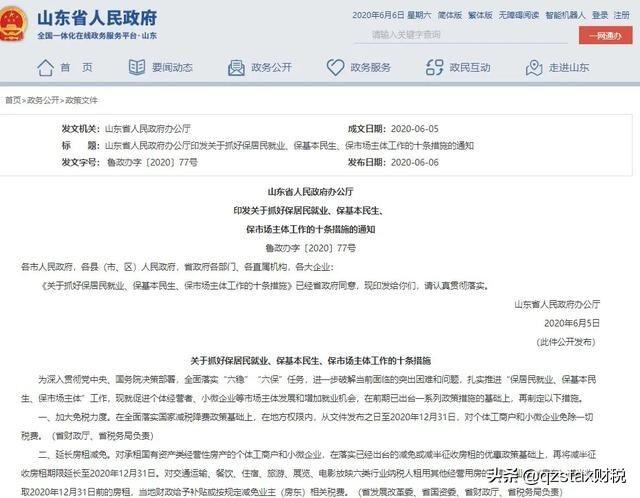Click the heading line 保市场主体工作的十条措施的通知
640x498 pixels.
[x=310, y=229]
